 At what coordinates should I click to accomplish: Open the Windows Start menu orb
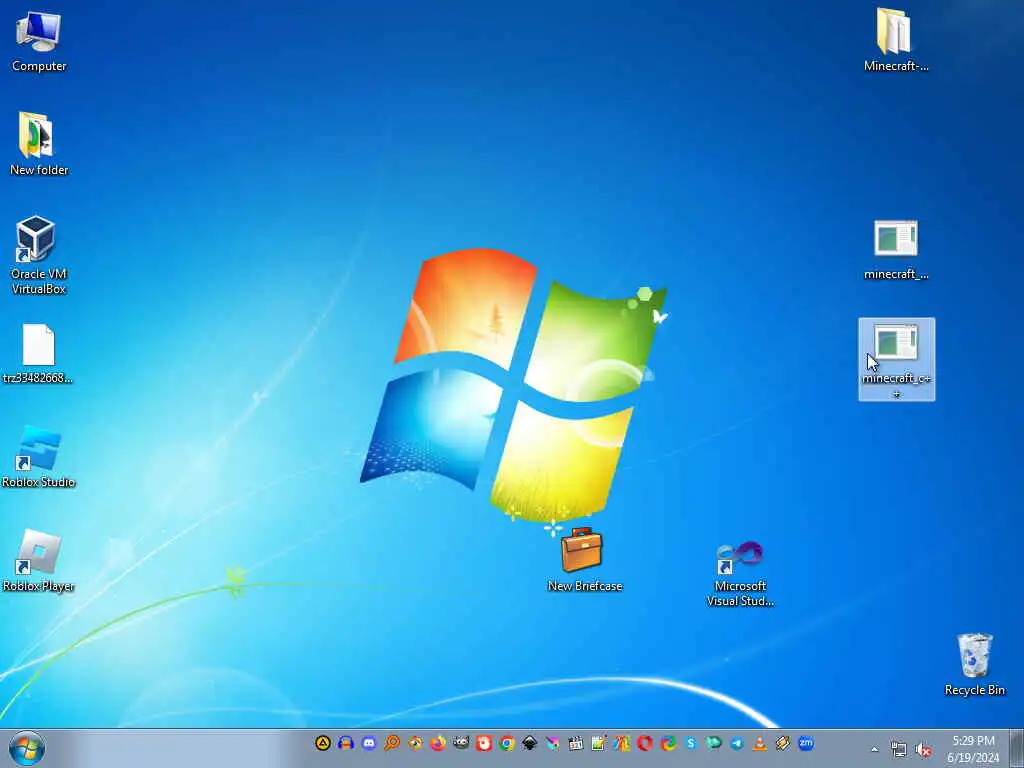[27, 748]
